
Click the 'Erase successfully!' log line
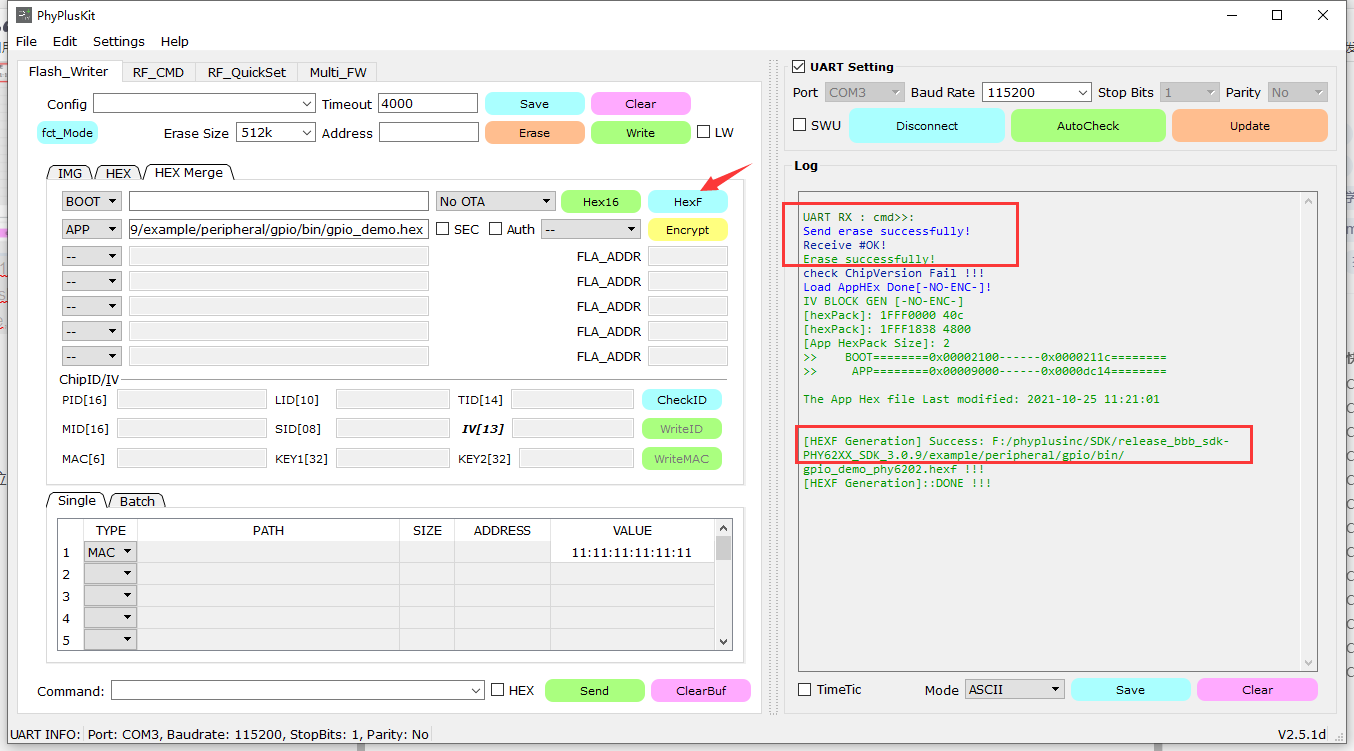(869, 259)
